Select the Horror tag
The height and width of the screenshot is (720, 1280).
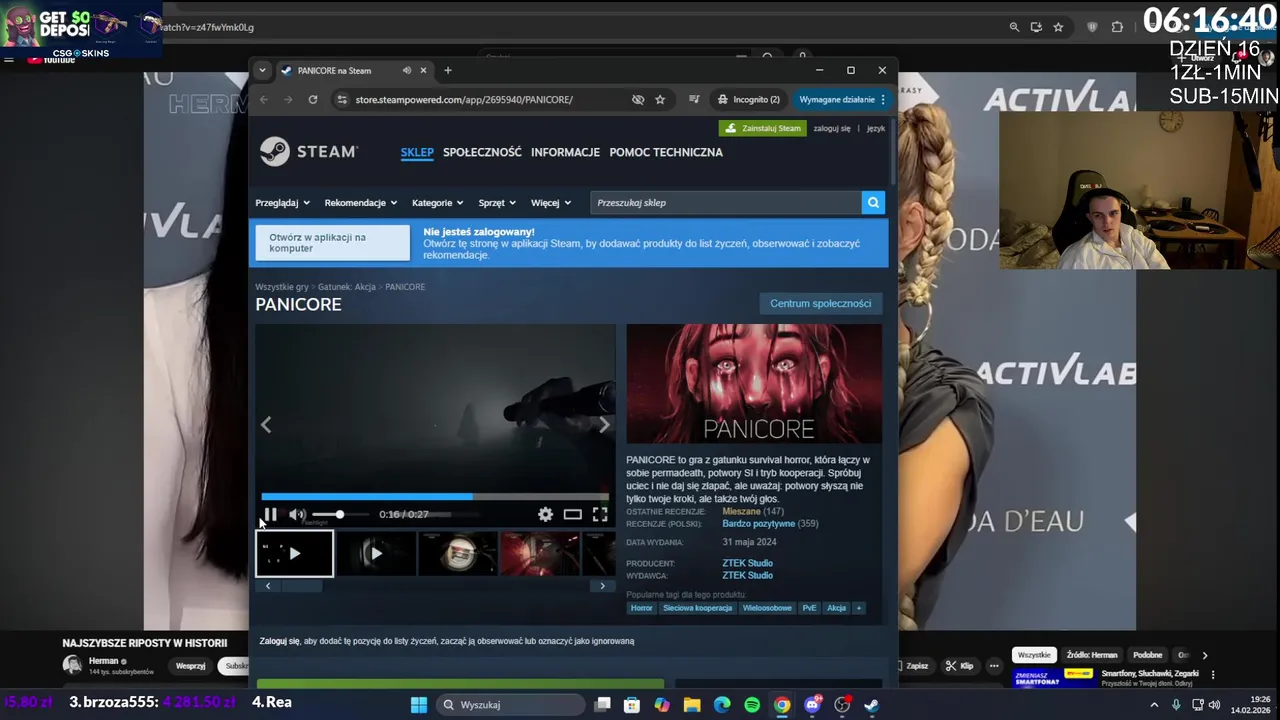[641, 608]
